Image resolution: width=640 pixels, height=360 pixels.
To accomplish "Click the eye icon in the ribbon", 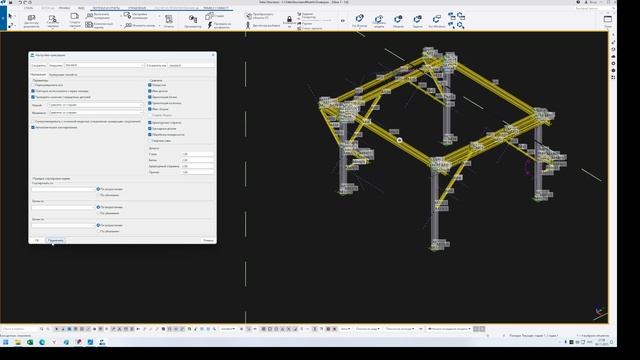I will [343, 21].
